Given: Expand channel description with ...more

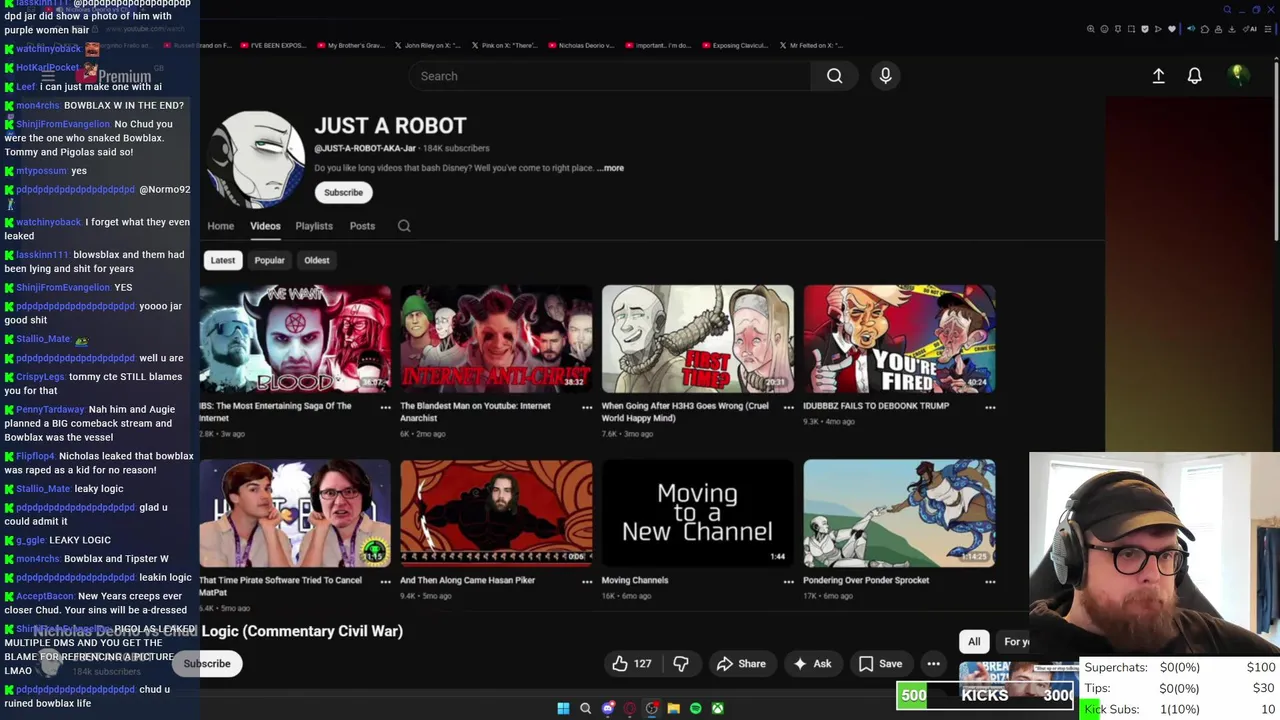Looking at the screenshot, I should click(x=610, y=168).
